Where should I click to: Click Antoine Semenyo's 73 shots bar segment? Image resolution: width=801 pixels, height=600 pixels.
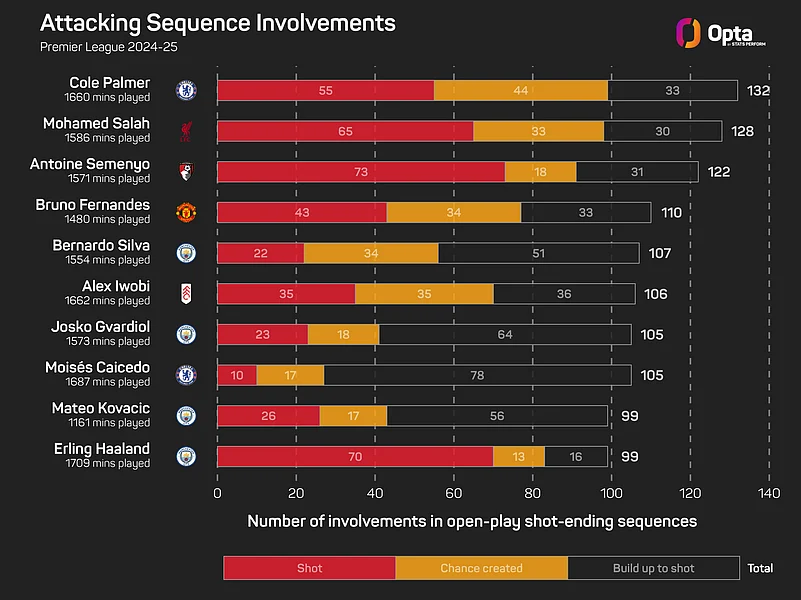point(360,171)
